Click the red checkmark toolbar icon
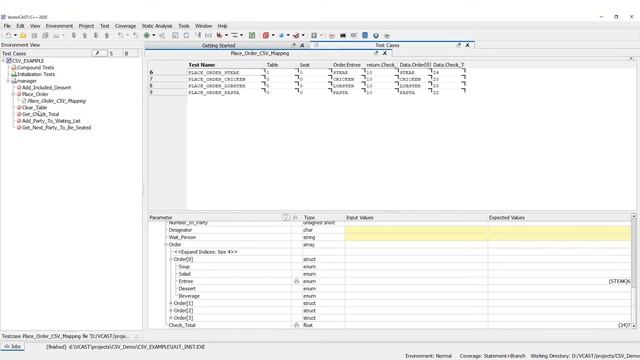This screenshot has height=360, width=640. [x=296, y=36]
